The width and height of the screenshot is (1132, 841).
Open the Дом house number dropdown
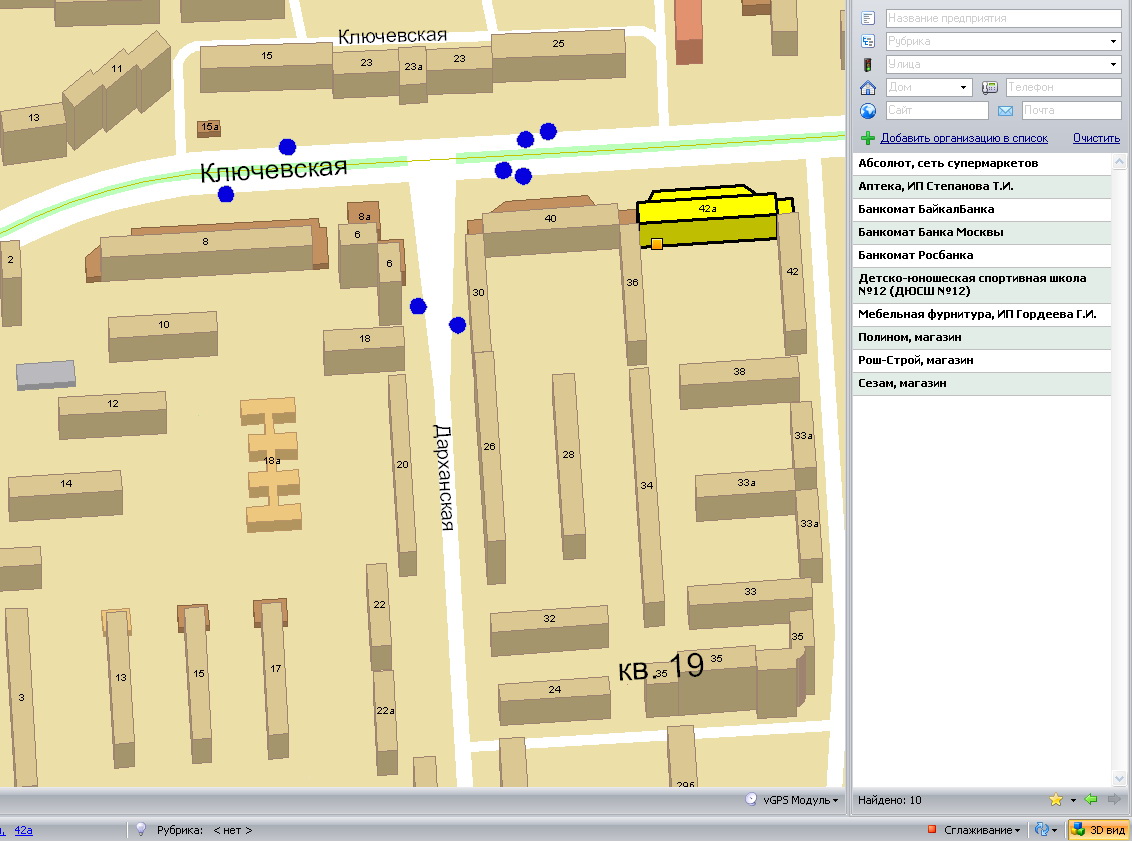pos(963,88)
